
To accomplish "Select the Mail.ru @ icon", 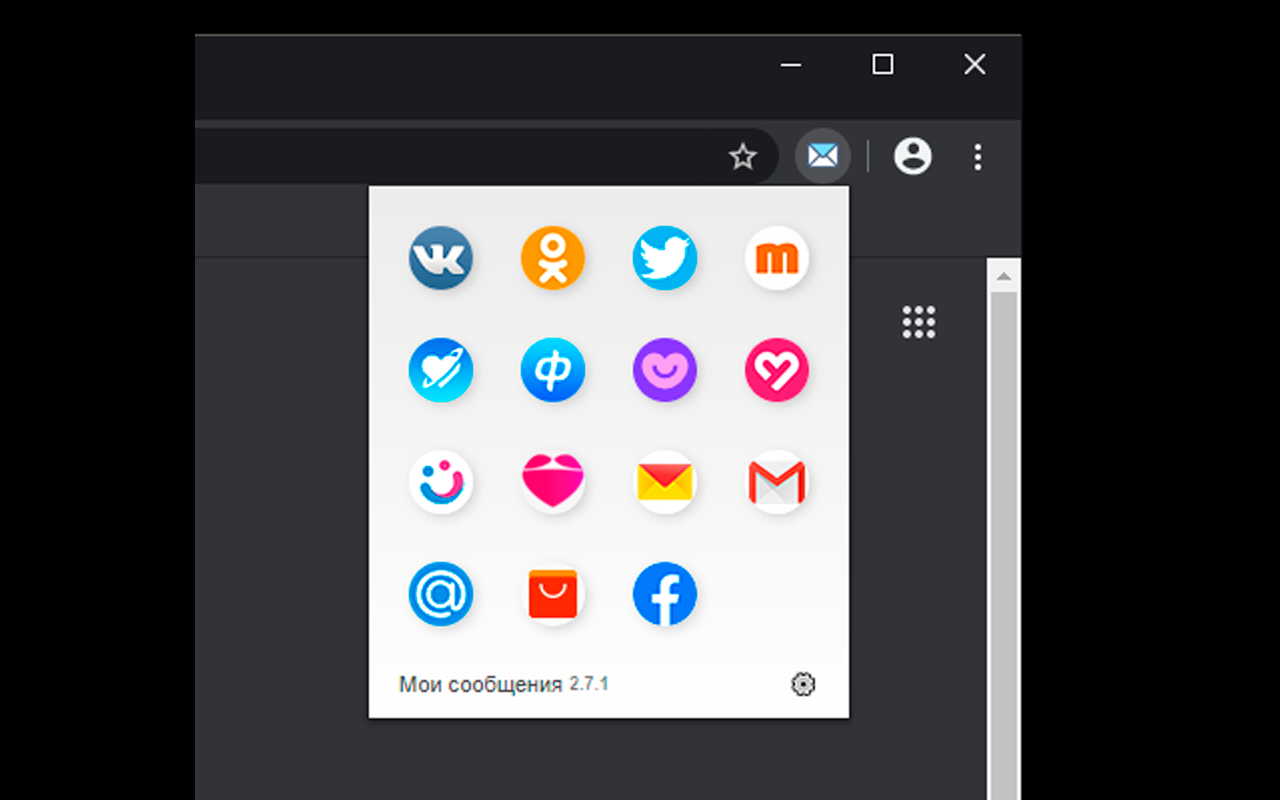I will [441, 593].
